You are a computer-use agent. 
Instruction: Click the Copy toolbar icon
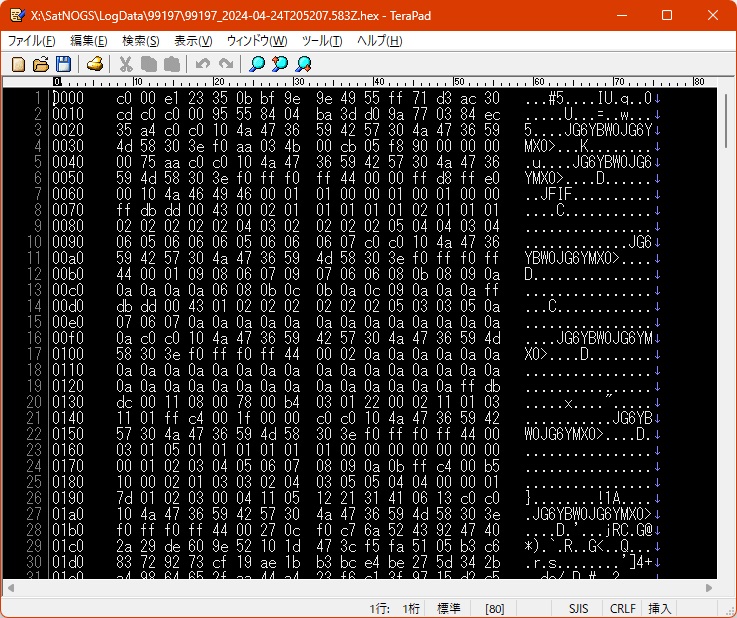149,64
